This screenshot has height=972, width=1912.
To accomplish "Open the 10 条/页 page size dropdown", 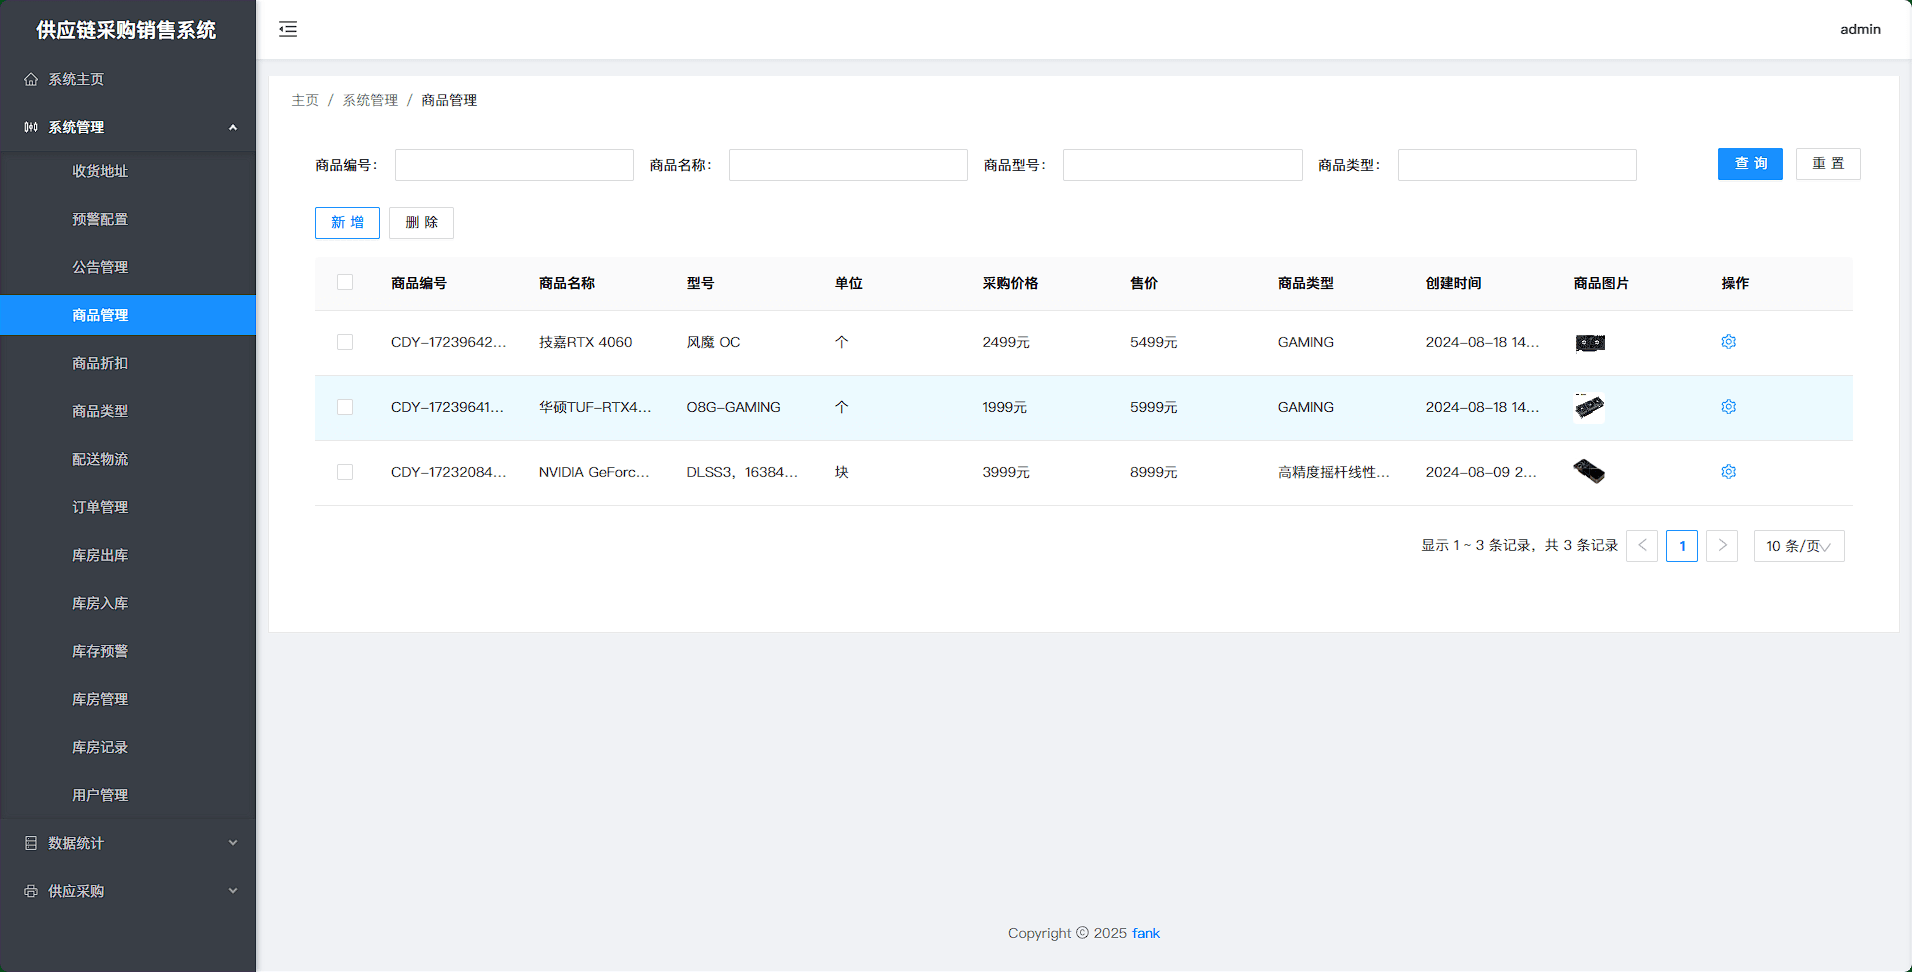I will click(x=1798, y=546).
